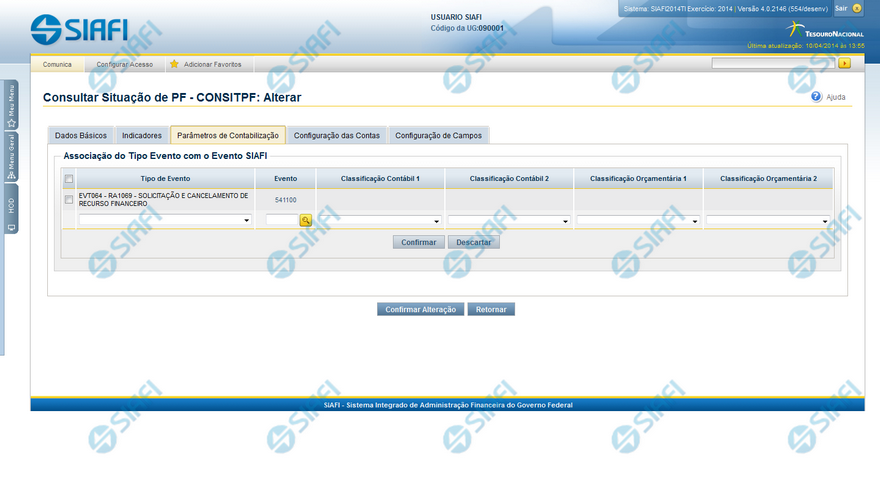Switch to the Dados Básicos tab

(81, 135)
